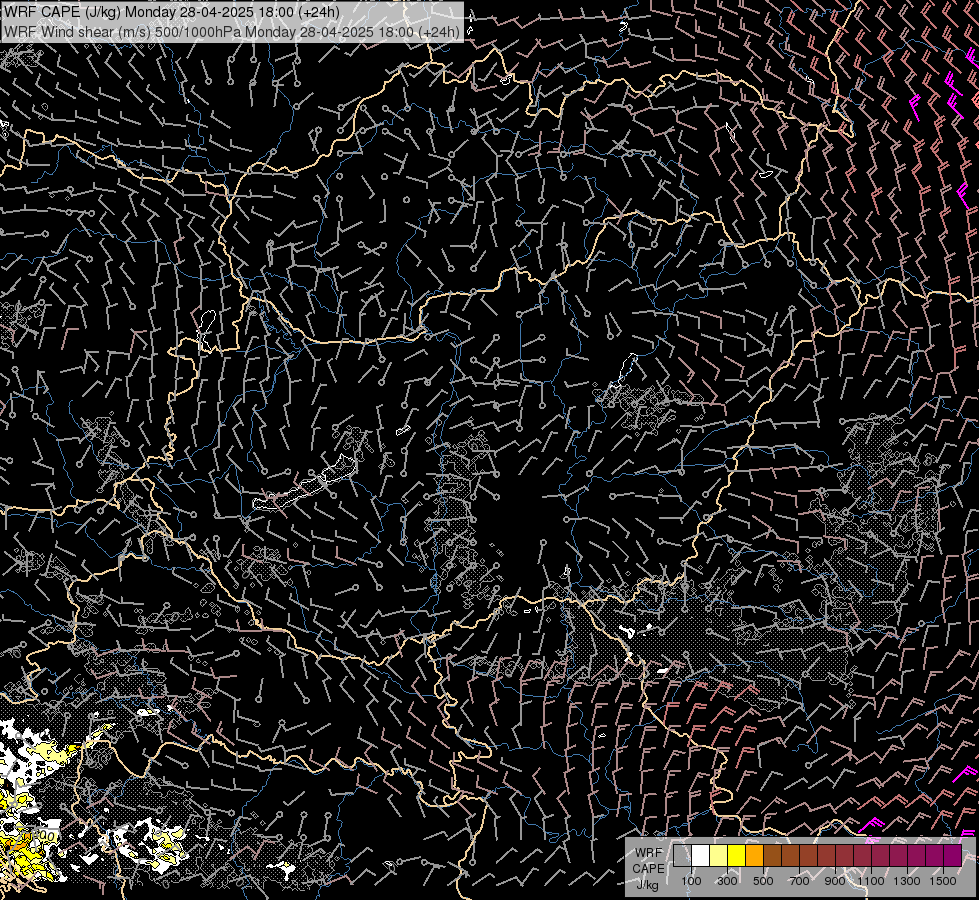Image resolution: width=979 pixels, height=900 pixels.
Task: Select the brown 500–600 J/kg legend swatch
Action: pos(773,856)
